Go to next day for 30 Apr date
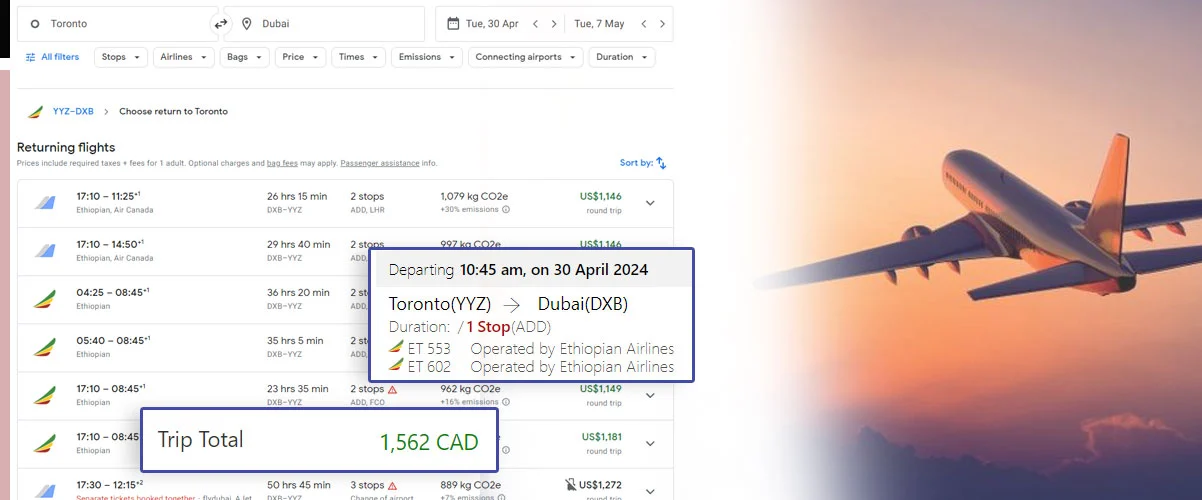The height and width of the screenshot is (500, 1202). point(555,24)
